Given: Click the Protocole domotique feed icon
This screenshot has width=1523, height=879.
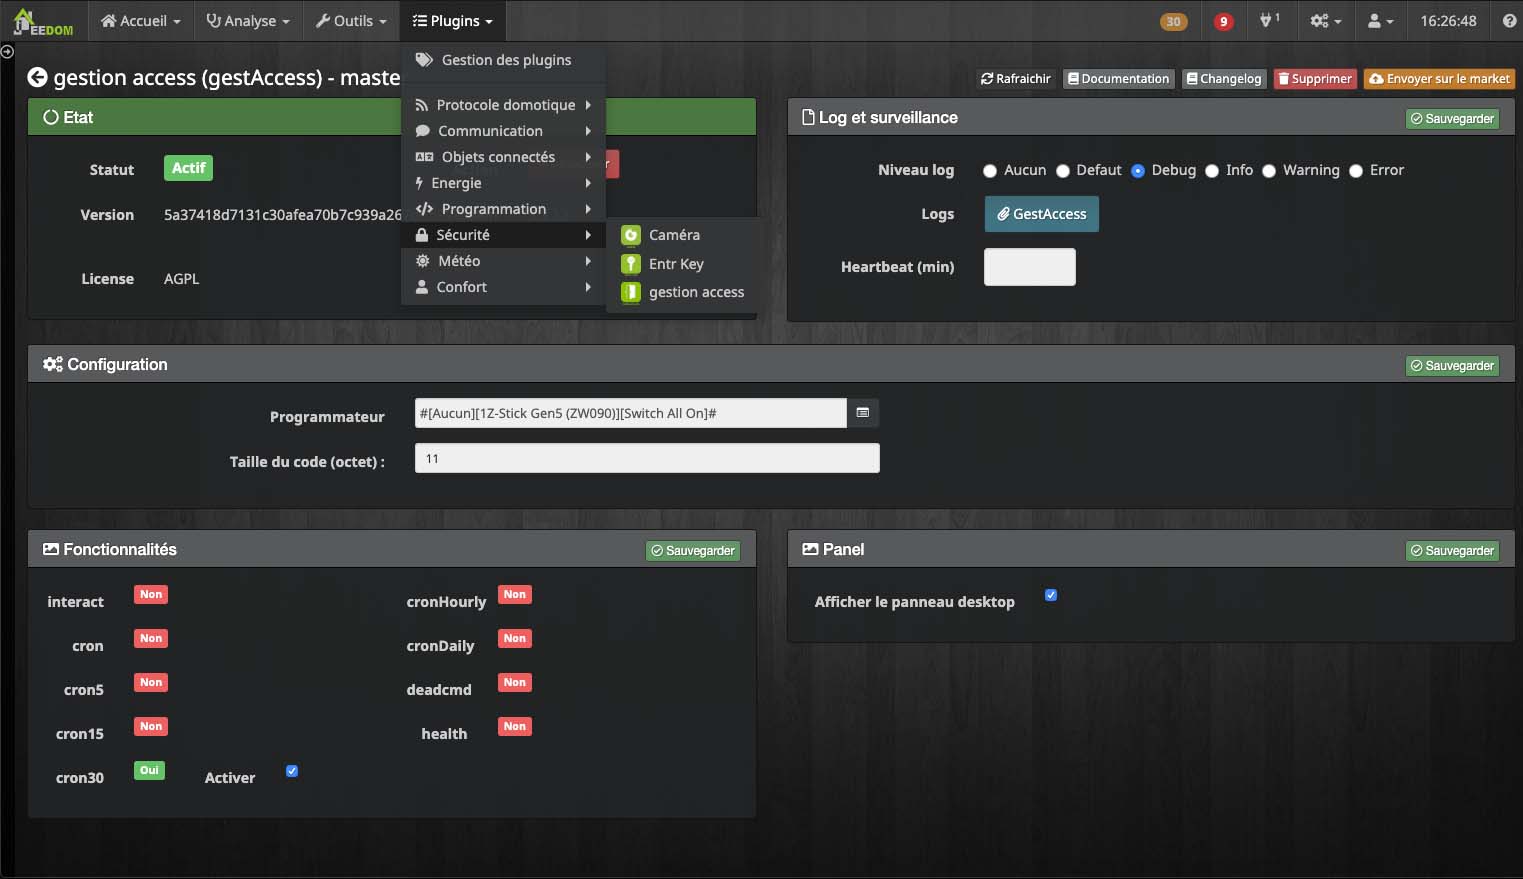Looking at the screenshot, I should coord(422,105).
